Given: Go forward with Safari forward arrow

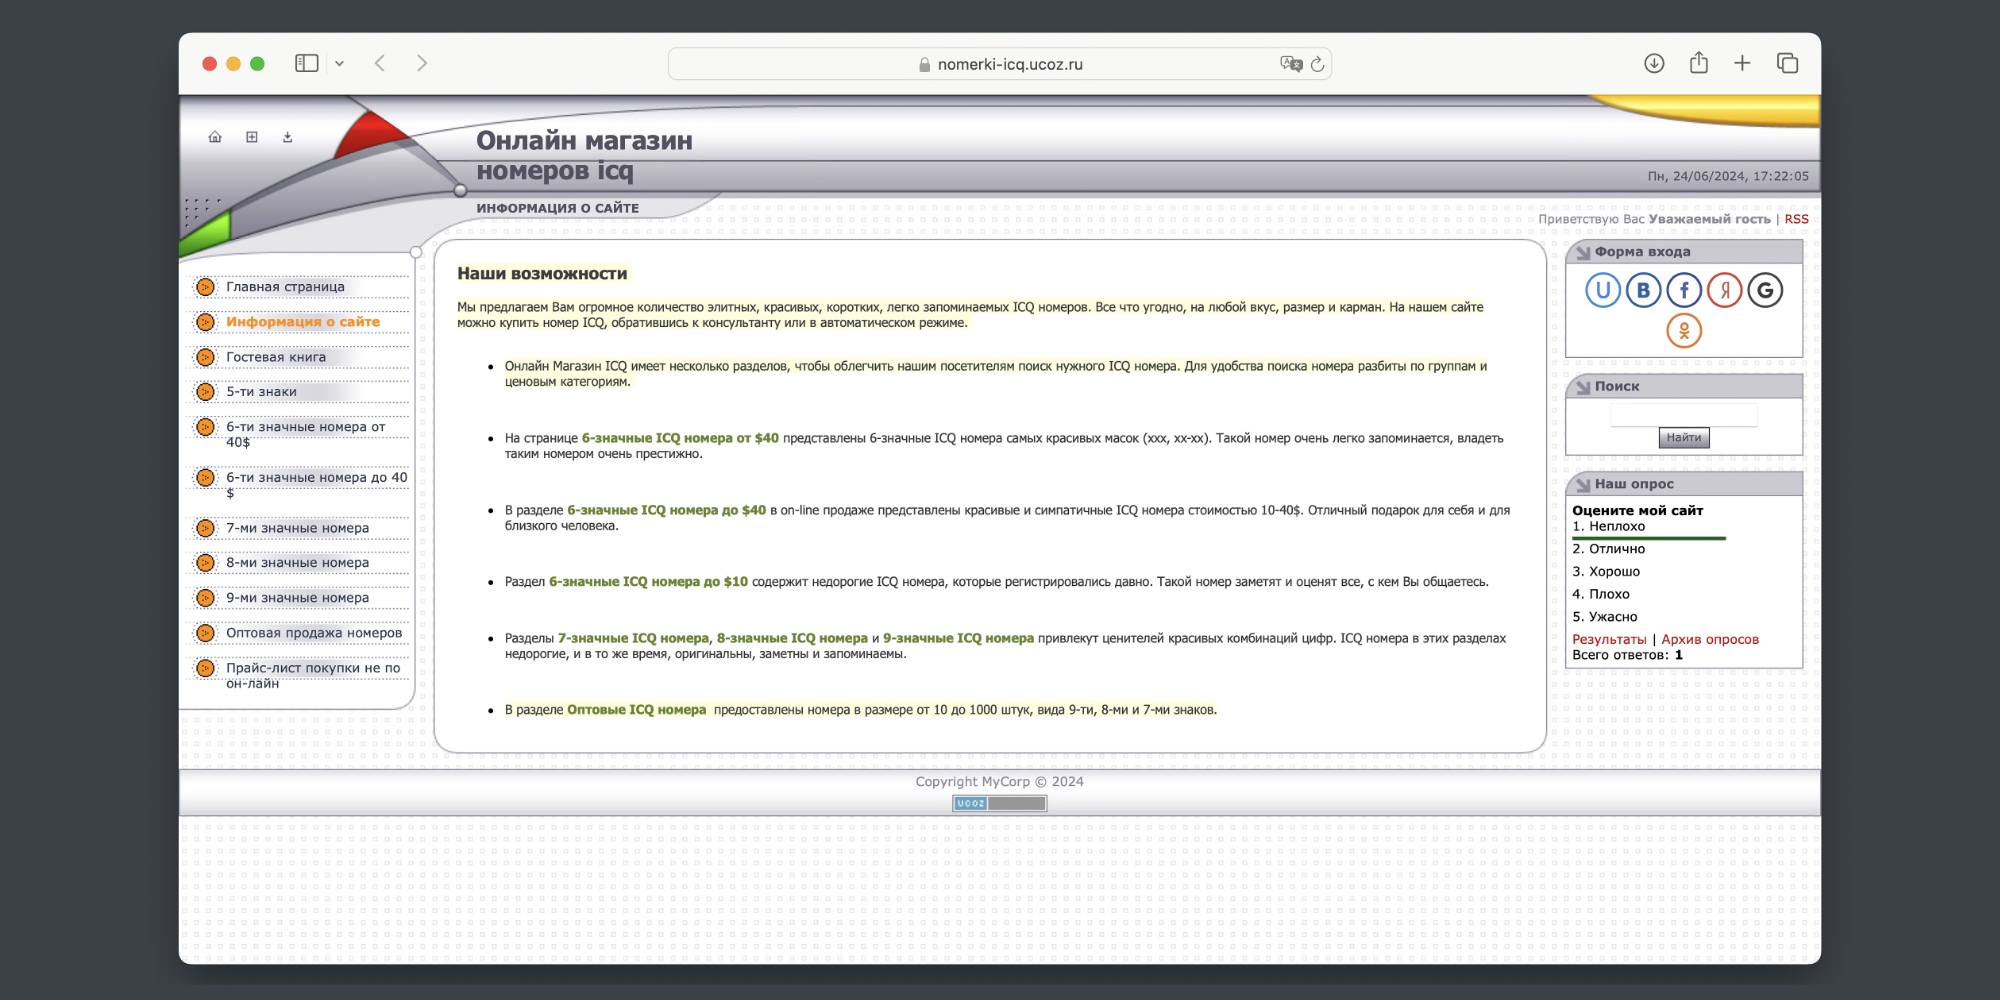Looking at the screenshot, I should pyautogui.click(x=422, y=63).
